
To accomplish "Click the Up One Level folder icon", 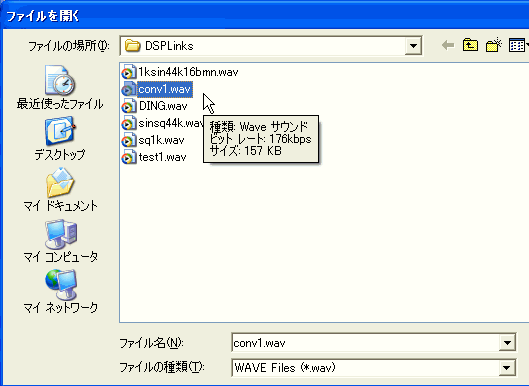I will click(470, 45).
